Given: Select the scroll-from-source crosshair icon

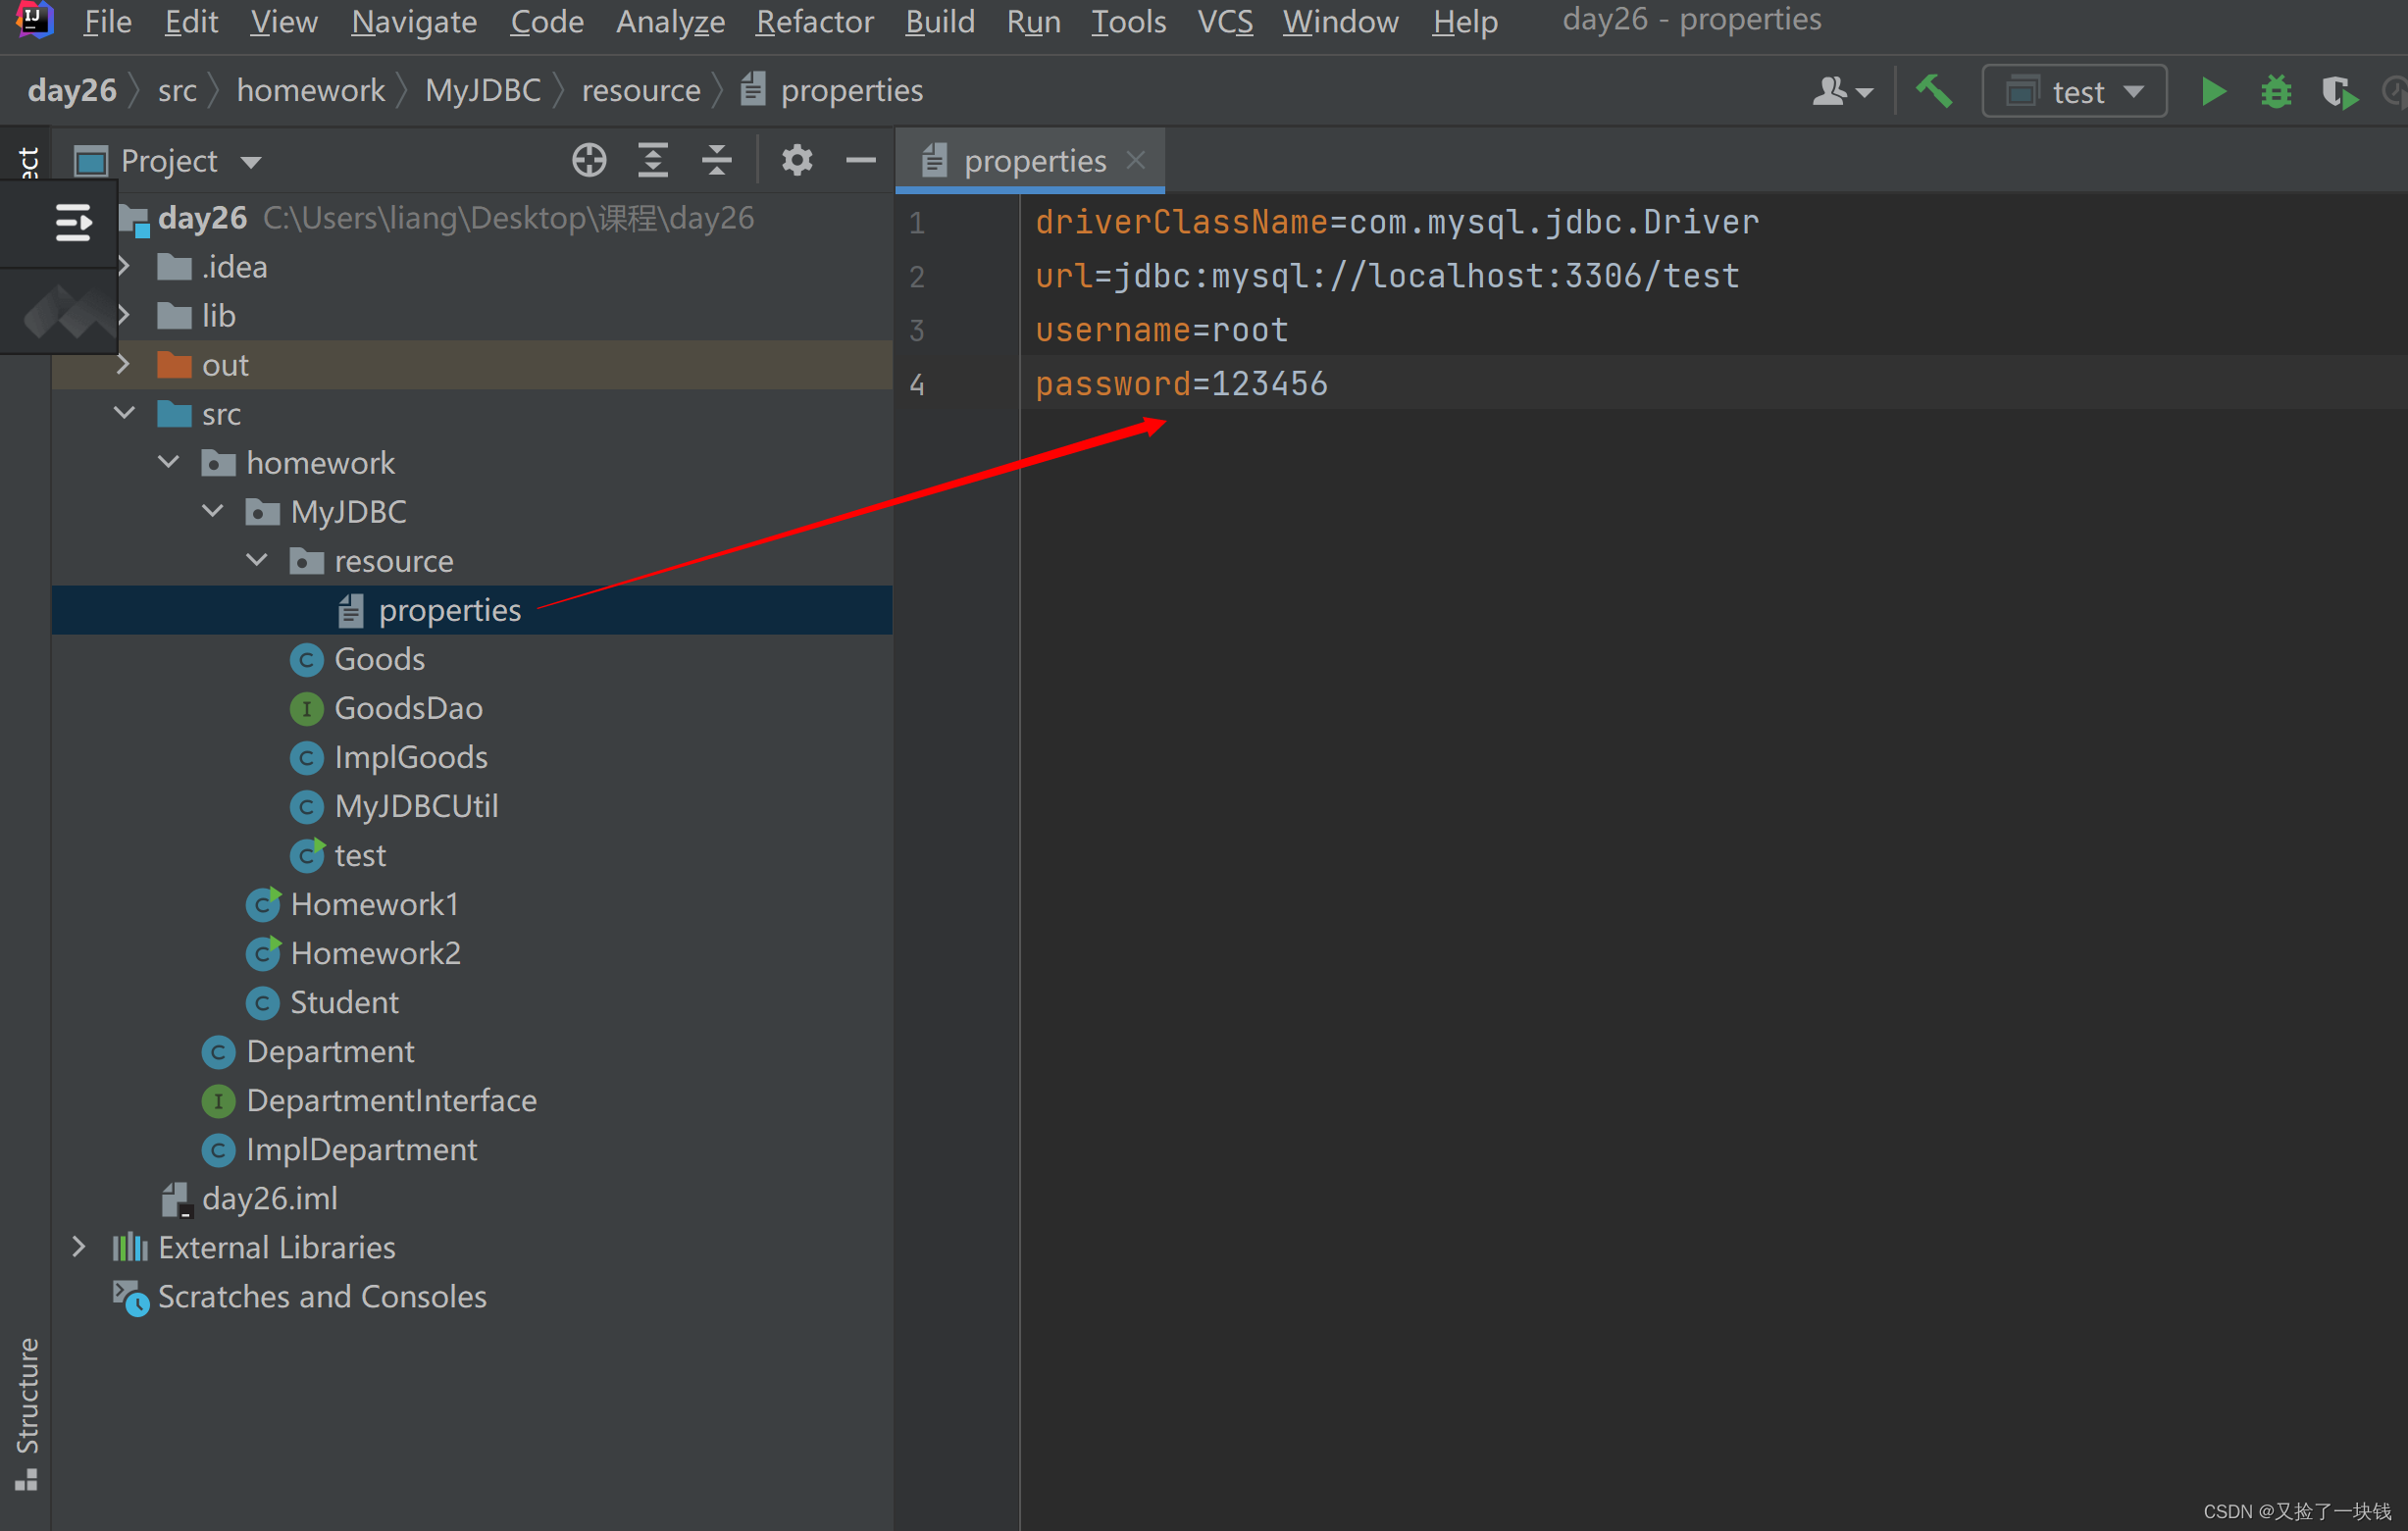Looking at the screenshot, I should [589, 160].
